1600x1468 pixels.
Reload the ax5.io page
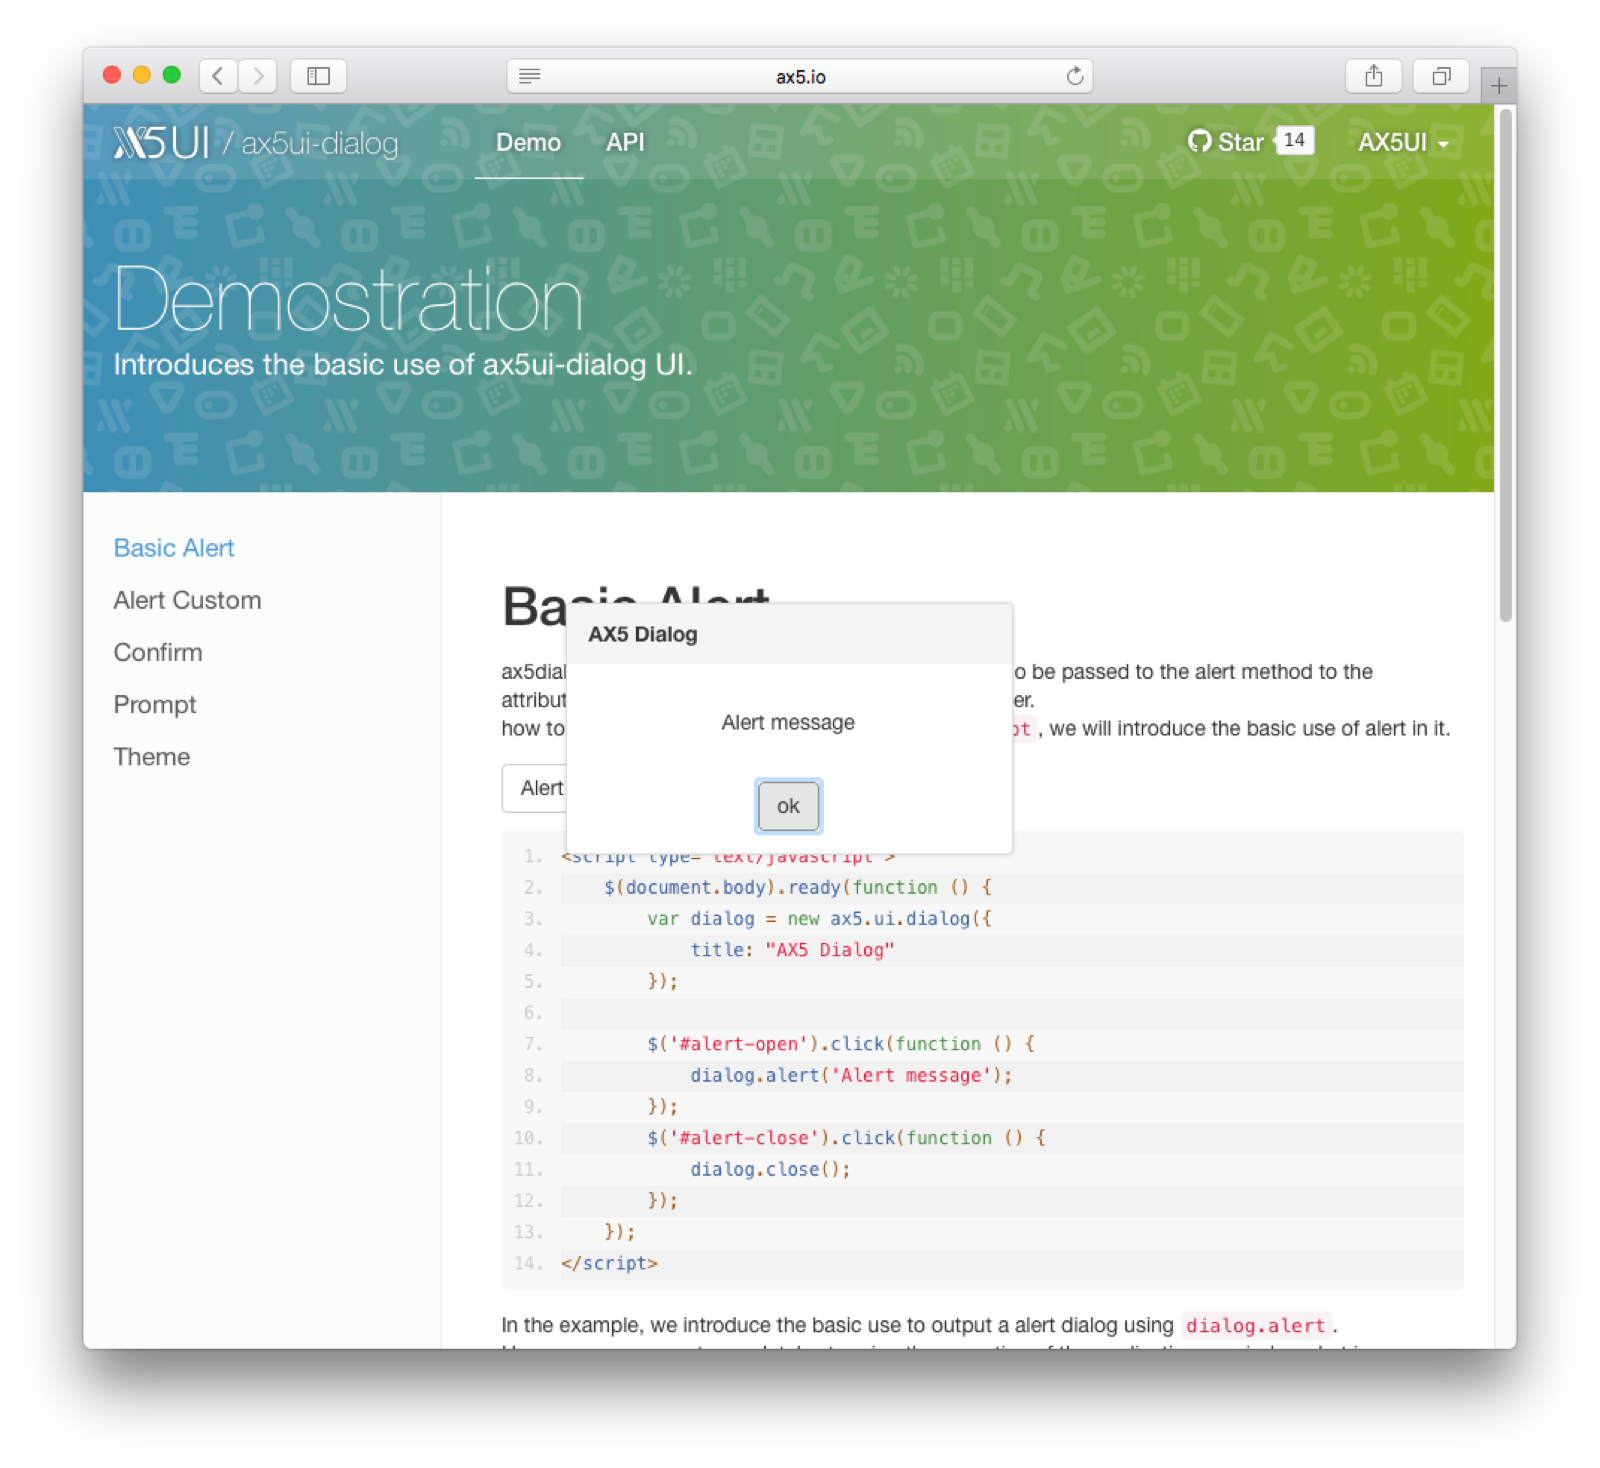[1075, 76]
